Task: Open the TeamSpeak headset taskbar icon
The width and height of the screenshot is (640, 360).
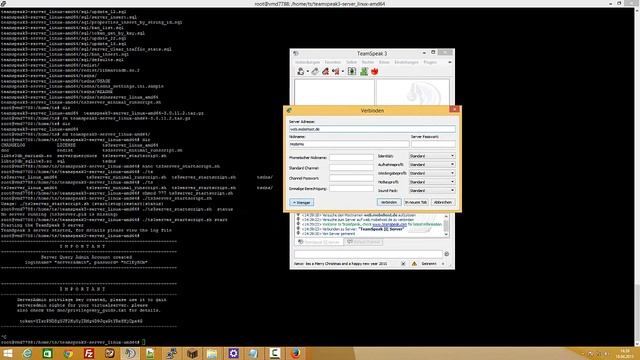Action: (x=130, y=353)
